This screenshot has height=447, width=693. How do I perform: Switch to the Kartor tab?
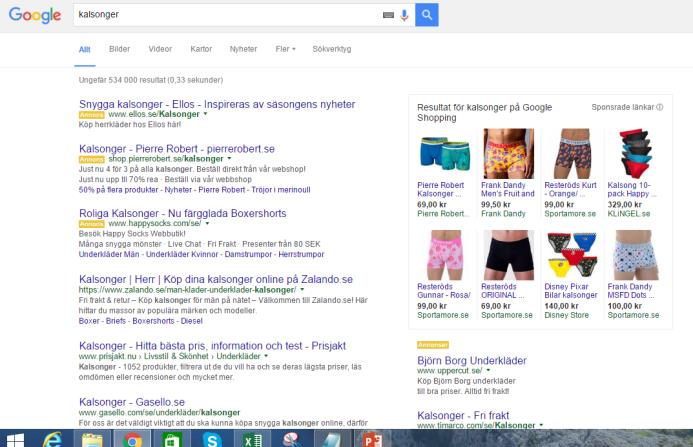(x=201, y=49)
